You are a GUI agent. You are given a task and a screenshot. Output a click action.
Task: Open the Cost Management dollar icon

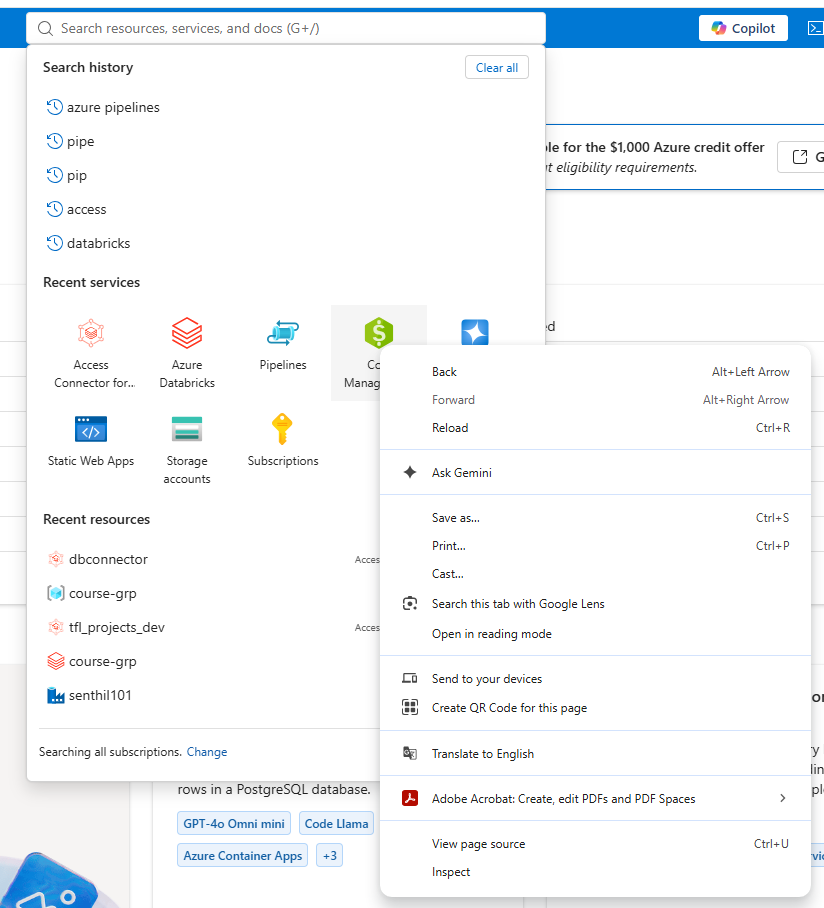point(379,332)
